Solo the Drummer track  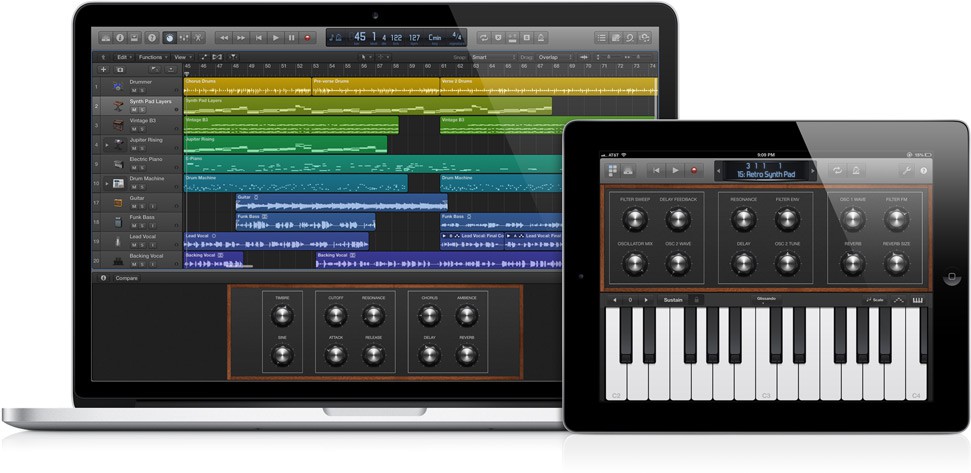(x=142, y=90)
